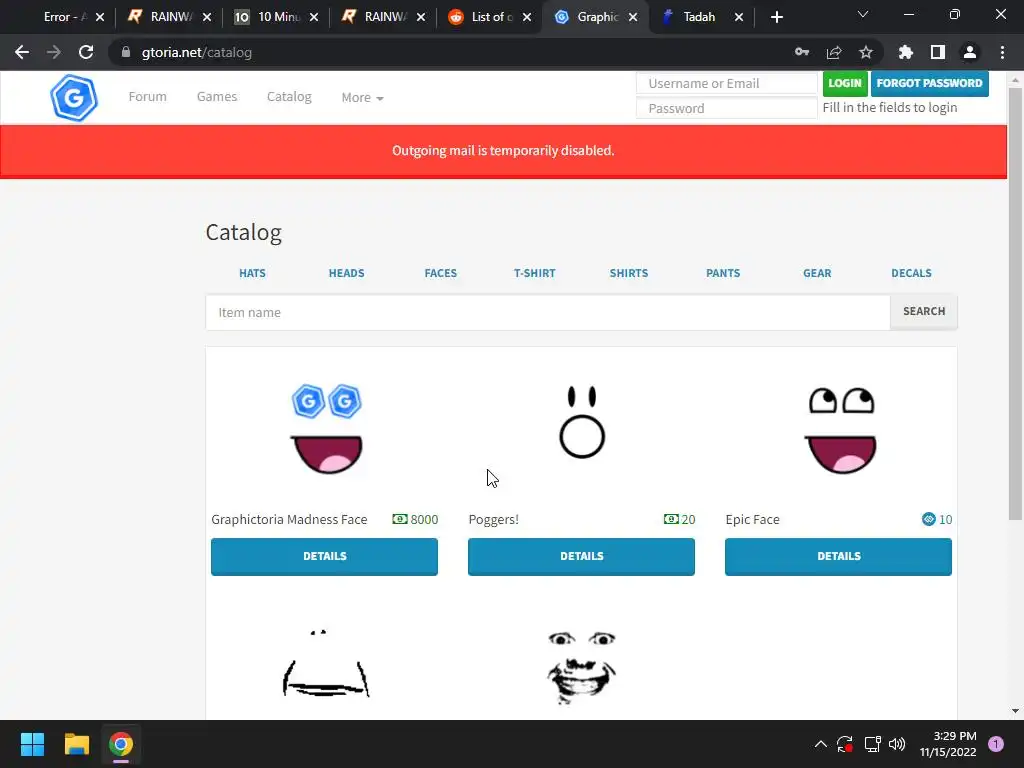
Task: Close the List of Reddit tab
Action: [x=527, y=17]
